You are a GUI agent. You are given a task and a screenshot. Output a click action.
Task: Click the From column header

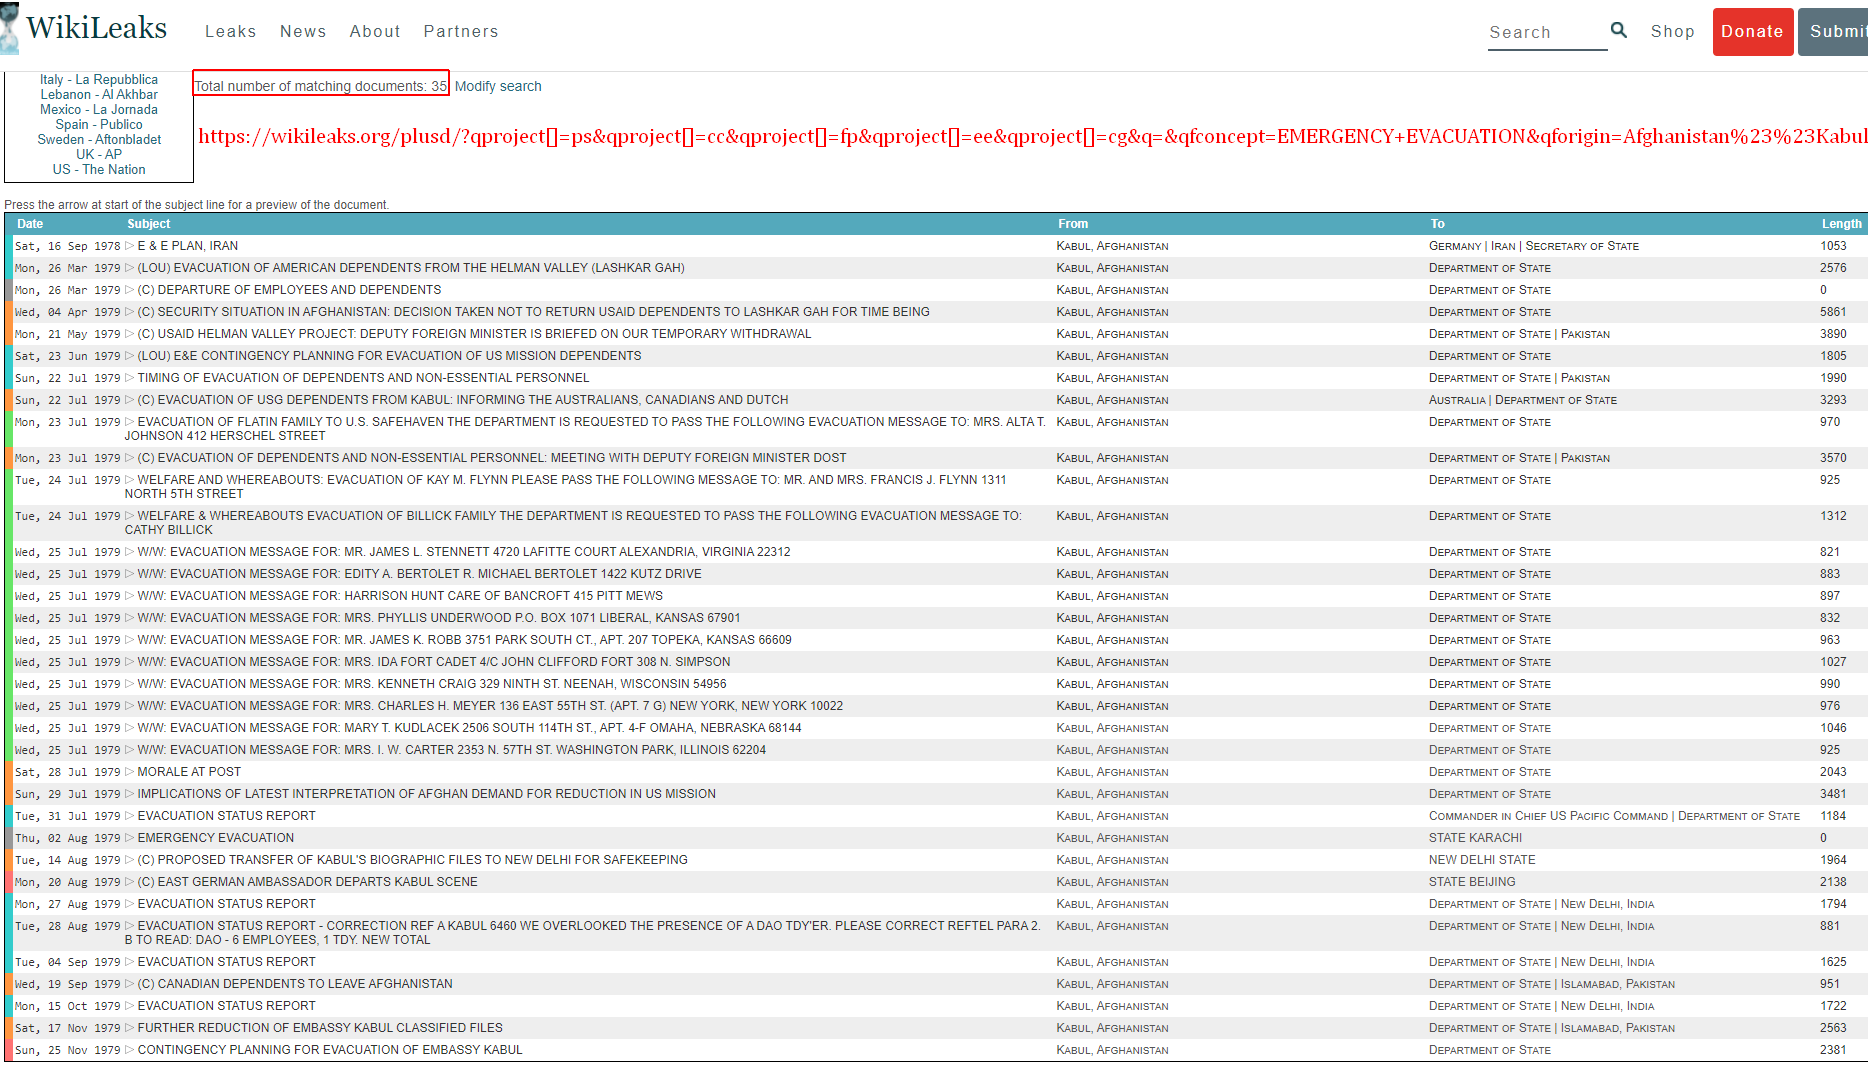coord(1073,224)
